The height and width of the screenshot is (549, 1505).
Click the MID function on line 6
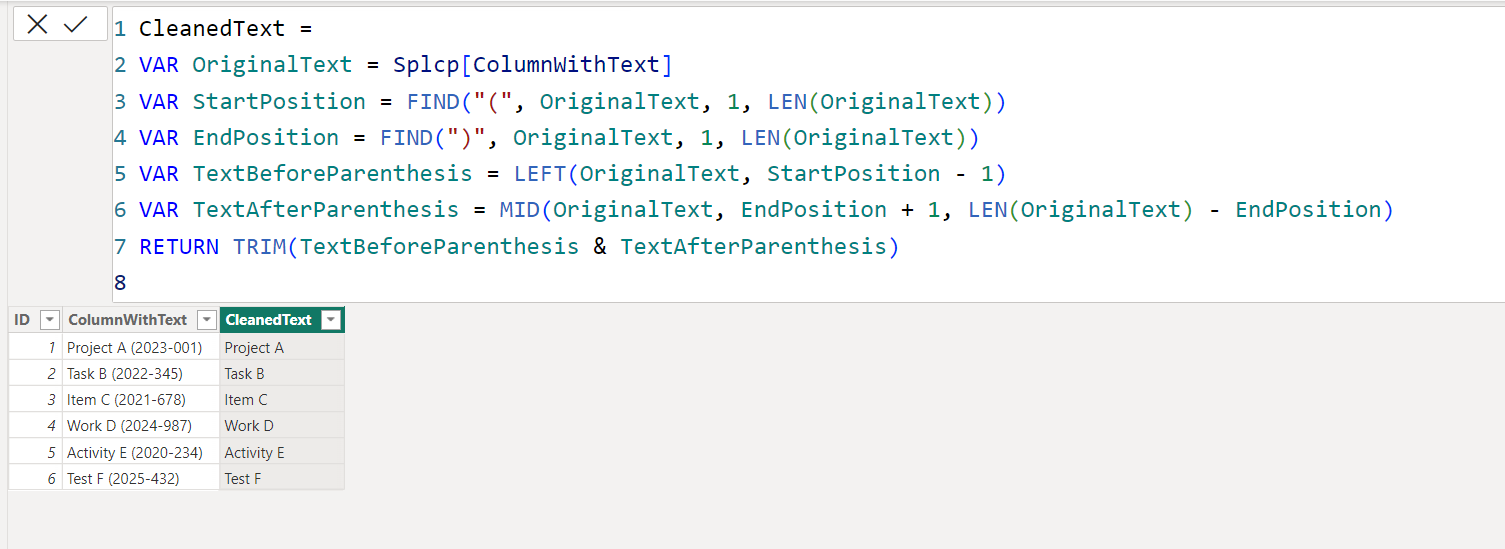pos(520,209)
